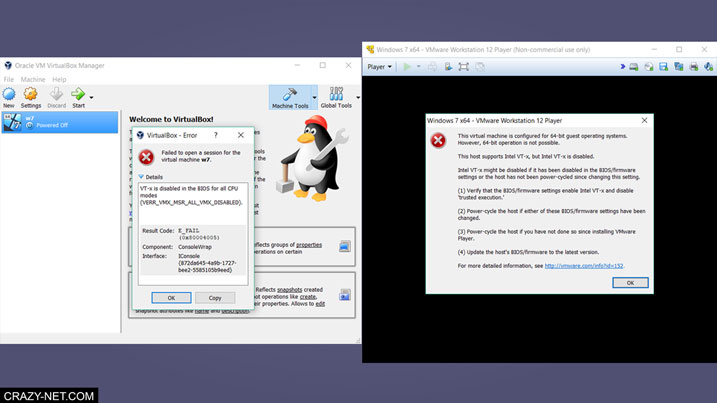Click the blue chevron to expand device icons
Screen dimensions: 717x403
click(x=622, y=67)
